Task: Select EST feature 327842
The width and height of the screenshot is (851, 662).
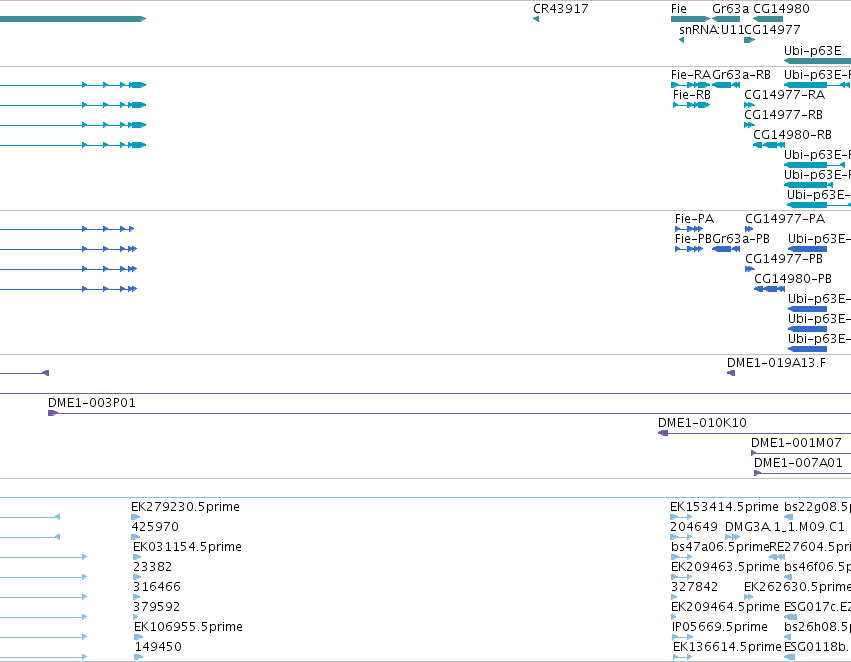Action: (695, 587)
